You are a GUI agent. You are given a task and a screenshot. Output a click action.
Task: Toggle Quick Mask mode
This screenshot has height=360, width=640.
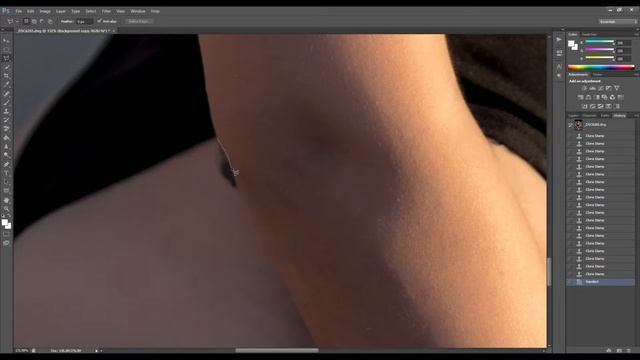(x=6, y=234)
